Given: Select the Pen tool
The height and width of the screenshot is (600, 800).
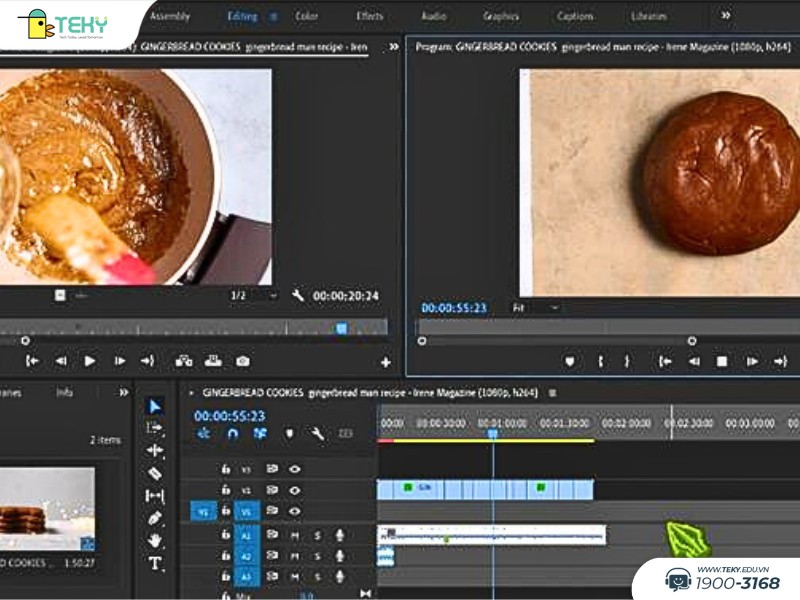Looking at the screenshot, I should coord(155,518).
